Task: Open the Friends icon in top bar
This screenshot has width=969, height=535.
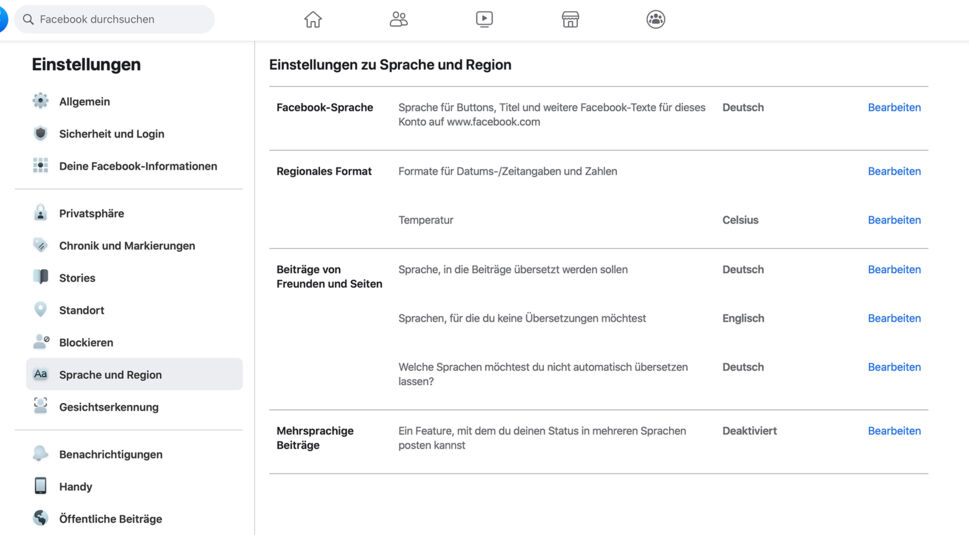Action: coord(399,20)
